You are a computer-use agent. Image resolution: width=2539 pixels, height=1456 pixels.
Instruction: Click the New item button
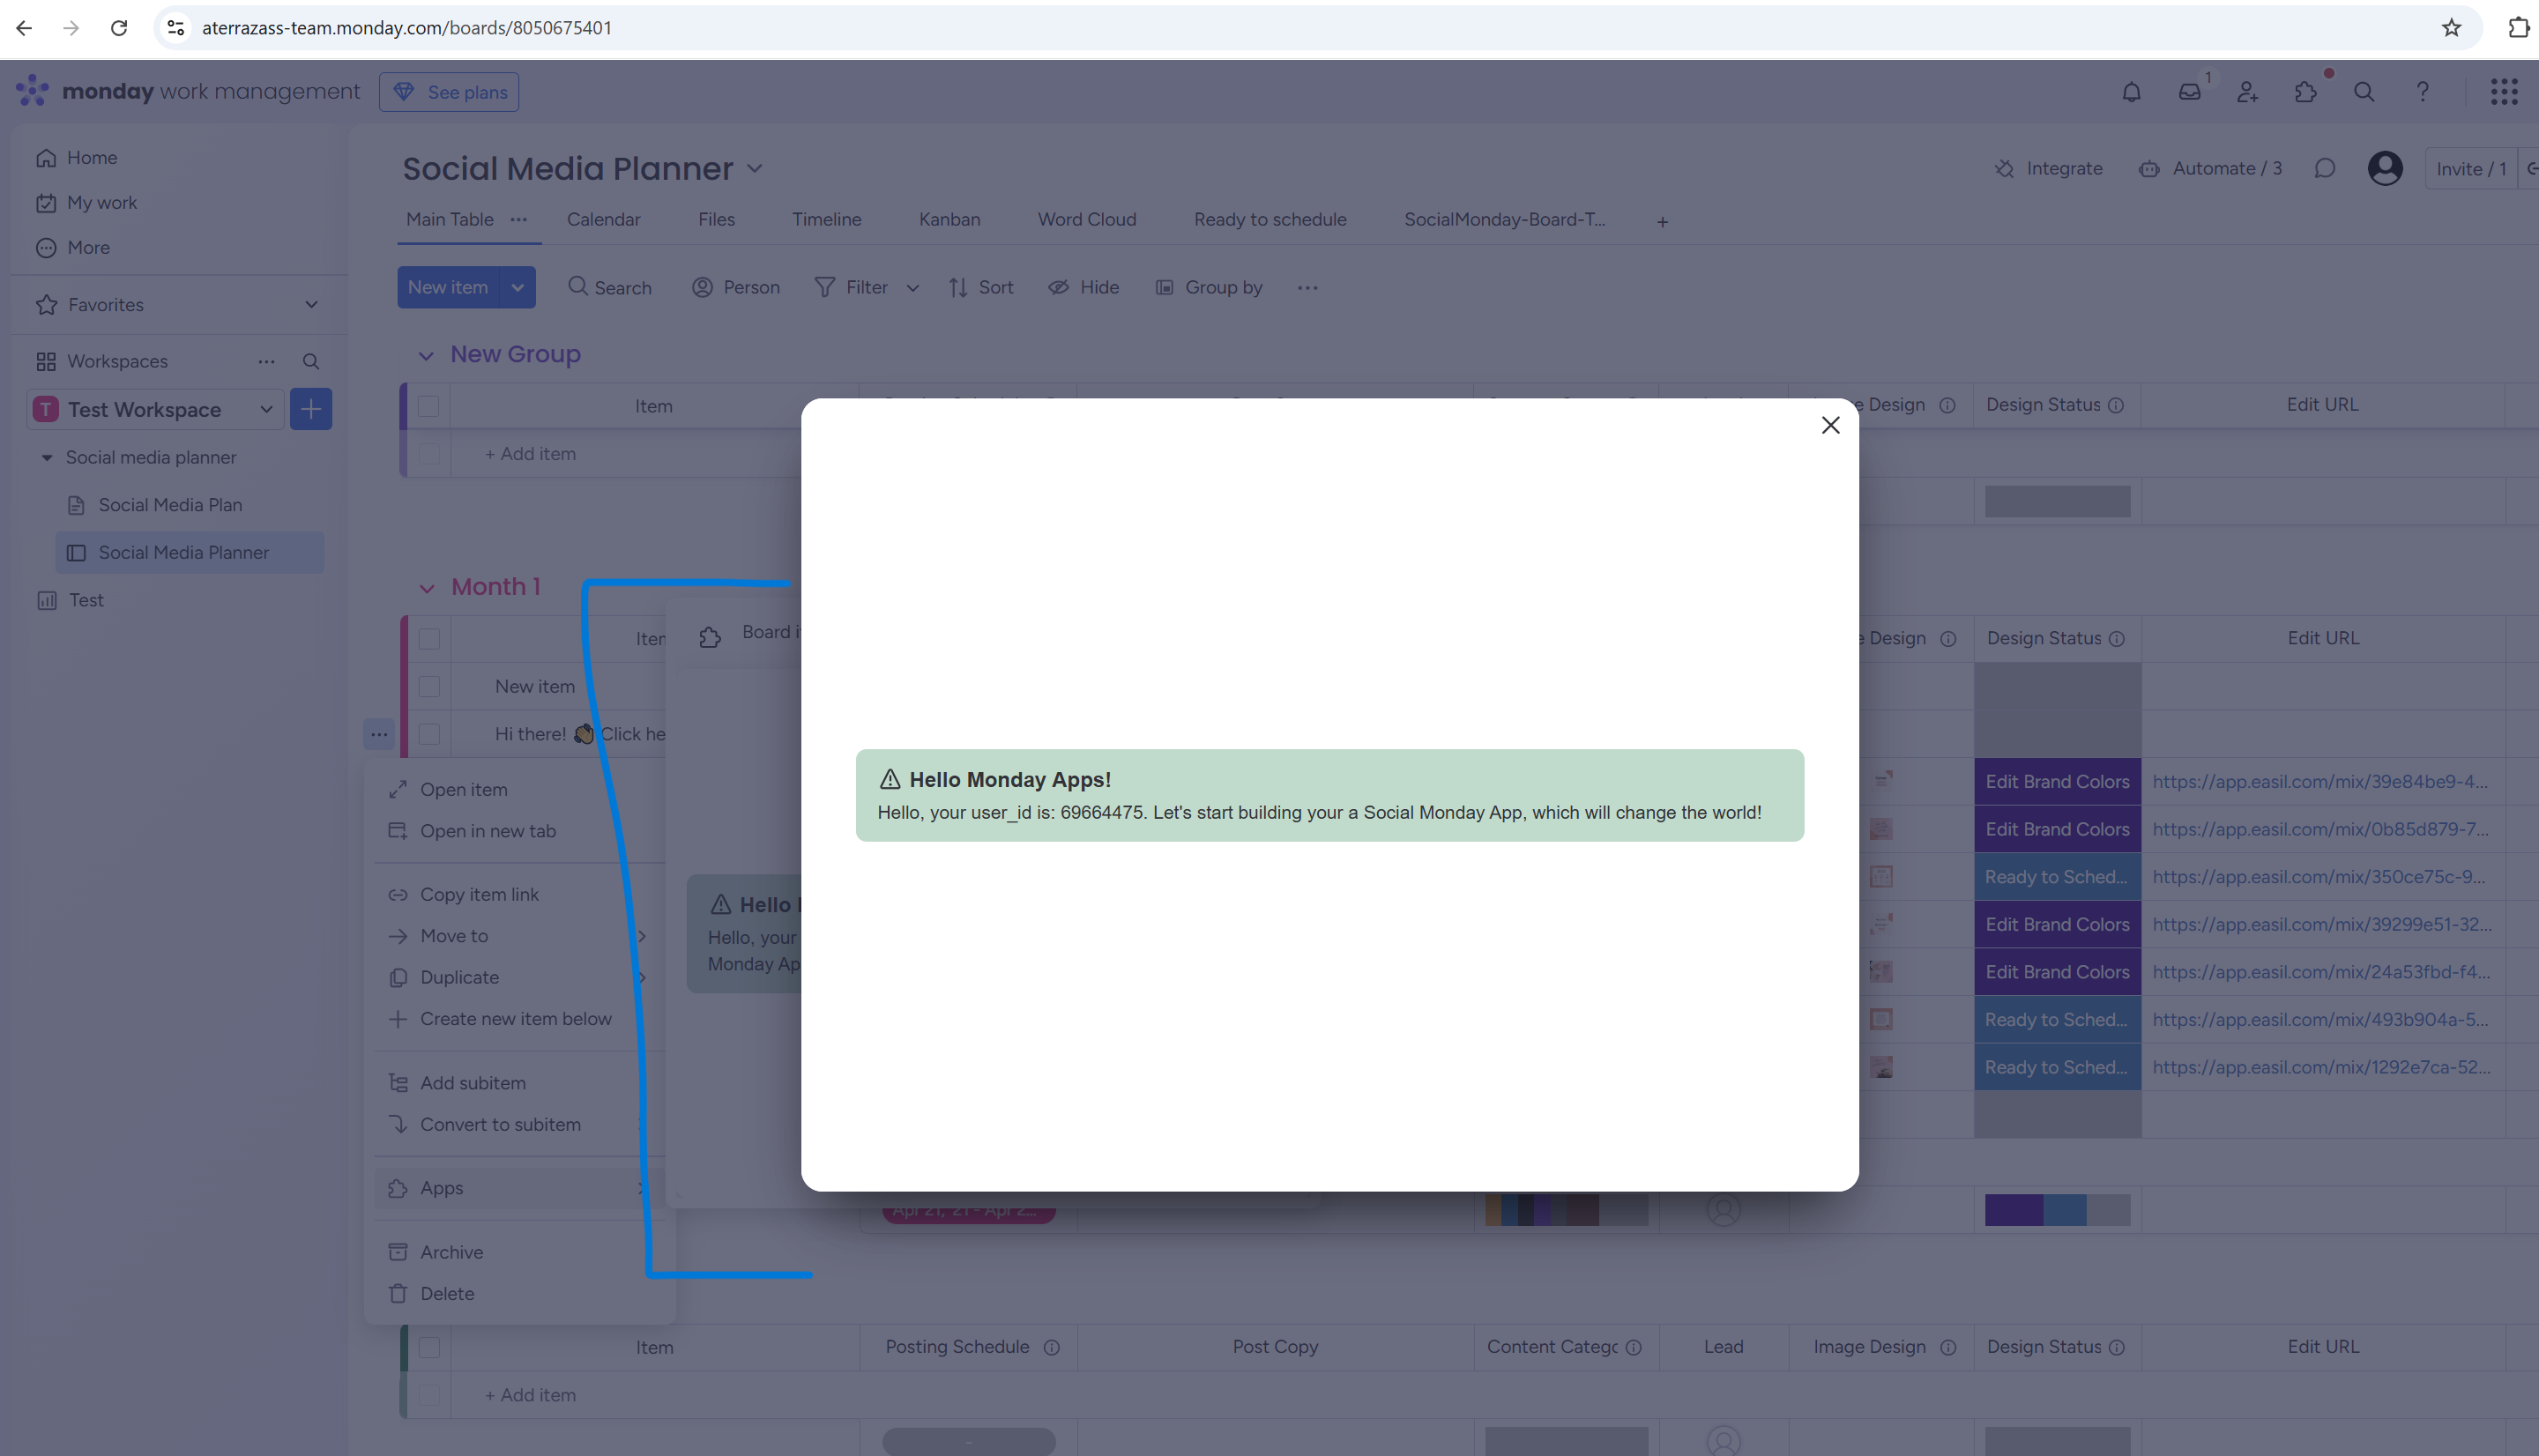tap(448, 287)
